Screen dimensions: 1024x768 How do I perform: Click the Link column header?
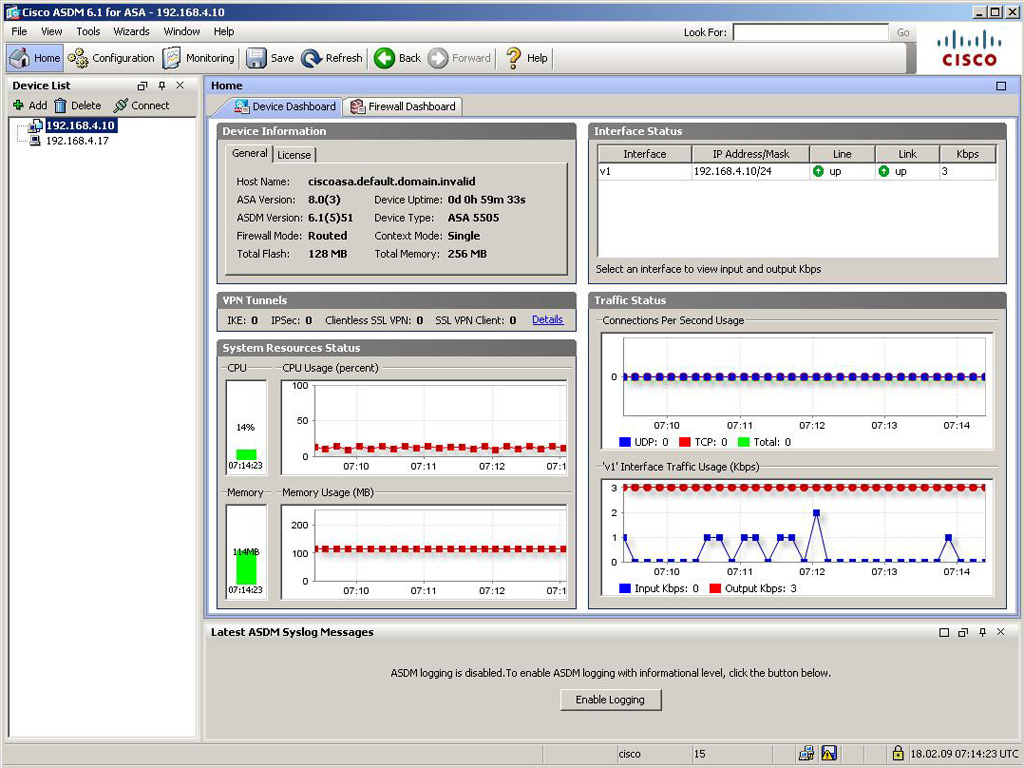click(x=907, y=154)
